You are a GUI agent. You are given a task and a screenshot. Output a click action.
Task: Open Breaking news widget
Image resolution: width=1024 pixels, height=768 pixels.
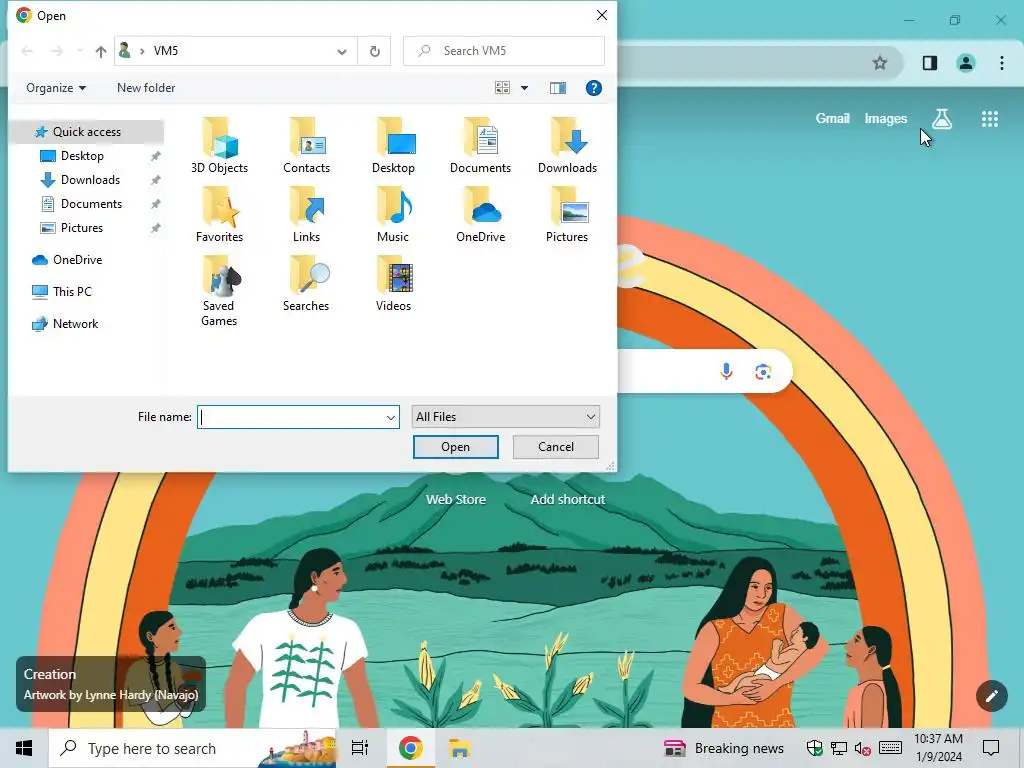(724, 748)
